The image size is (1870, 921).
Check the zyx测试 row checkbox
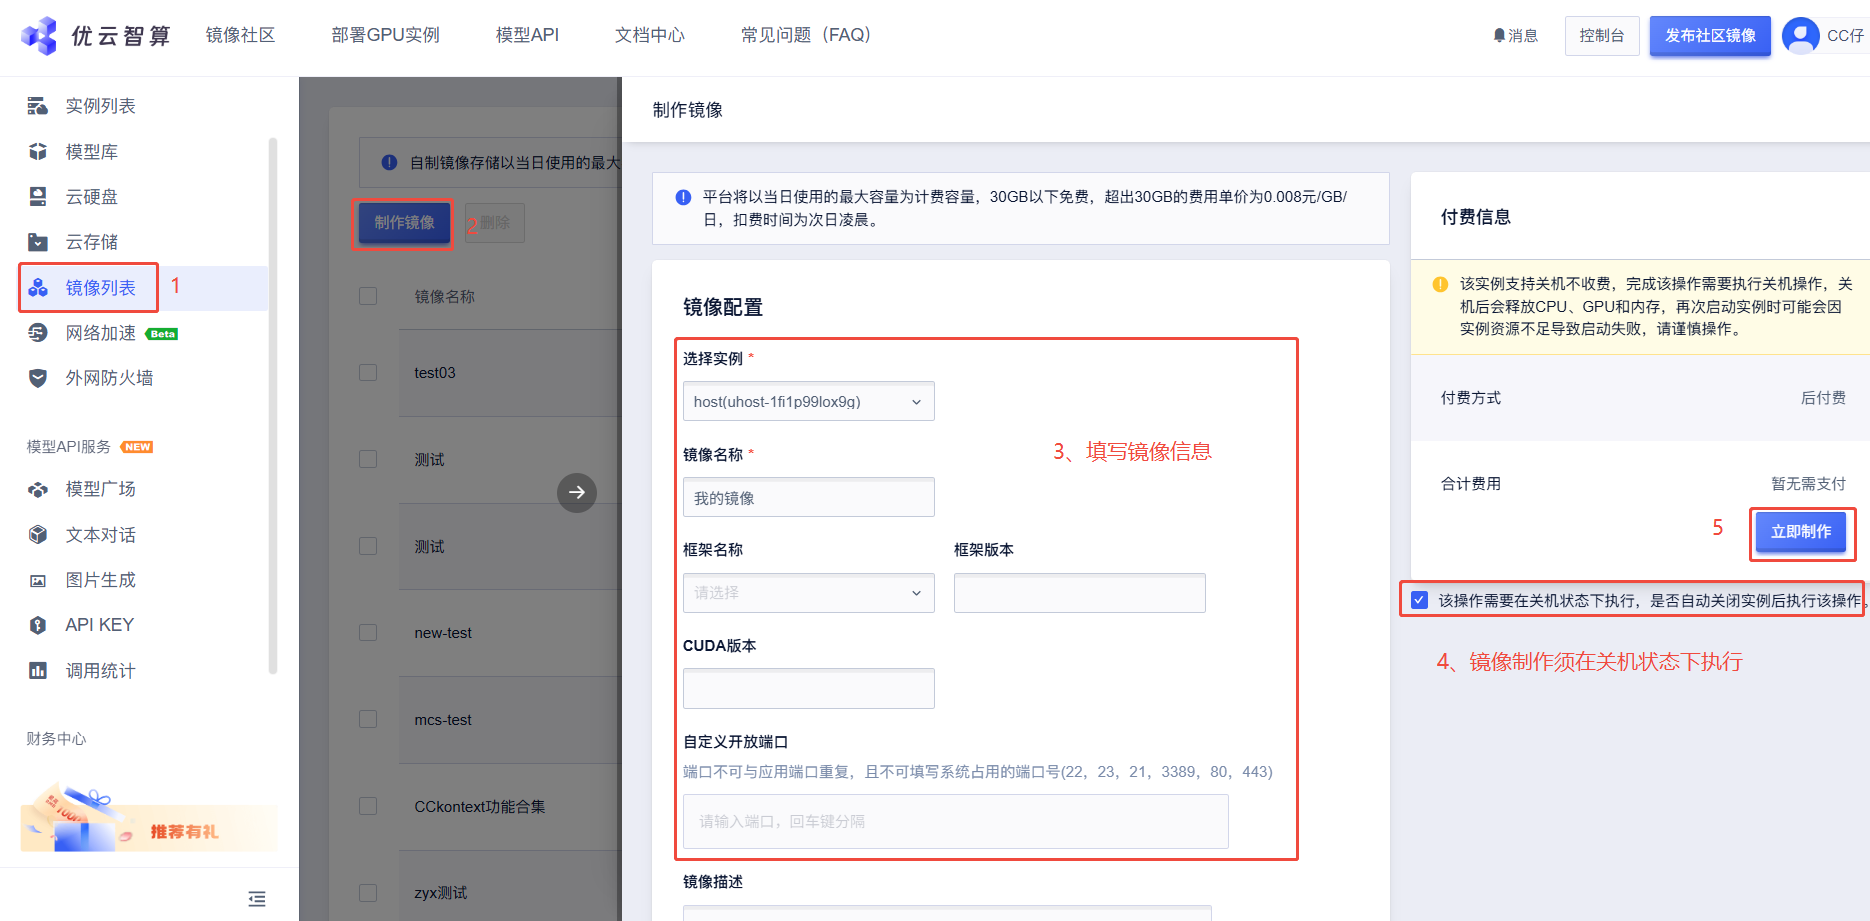[368, 893]
